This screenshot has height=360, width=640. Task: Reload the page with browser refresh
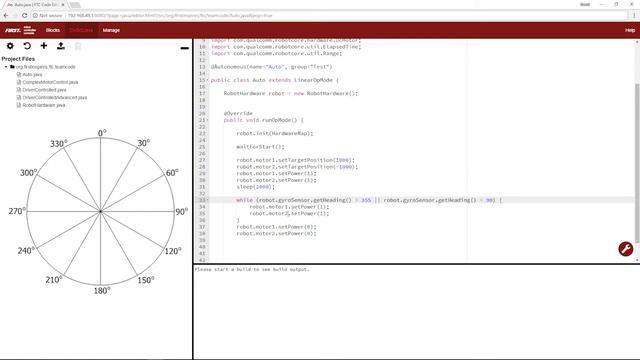(x=24, y=16)
